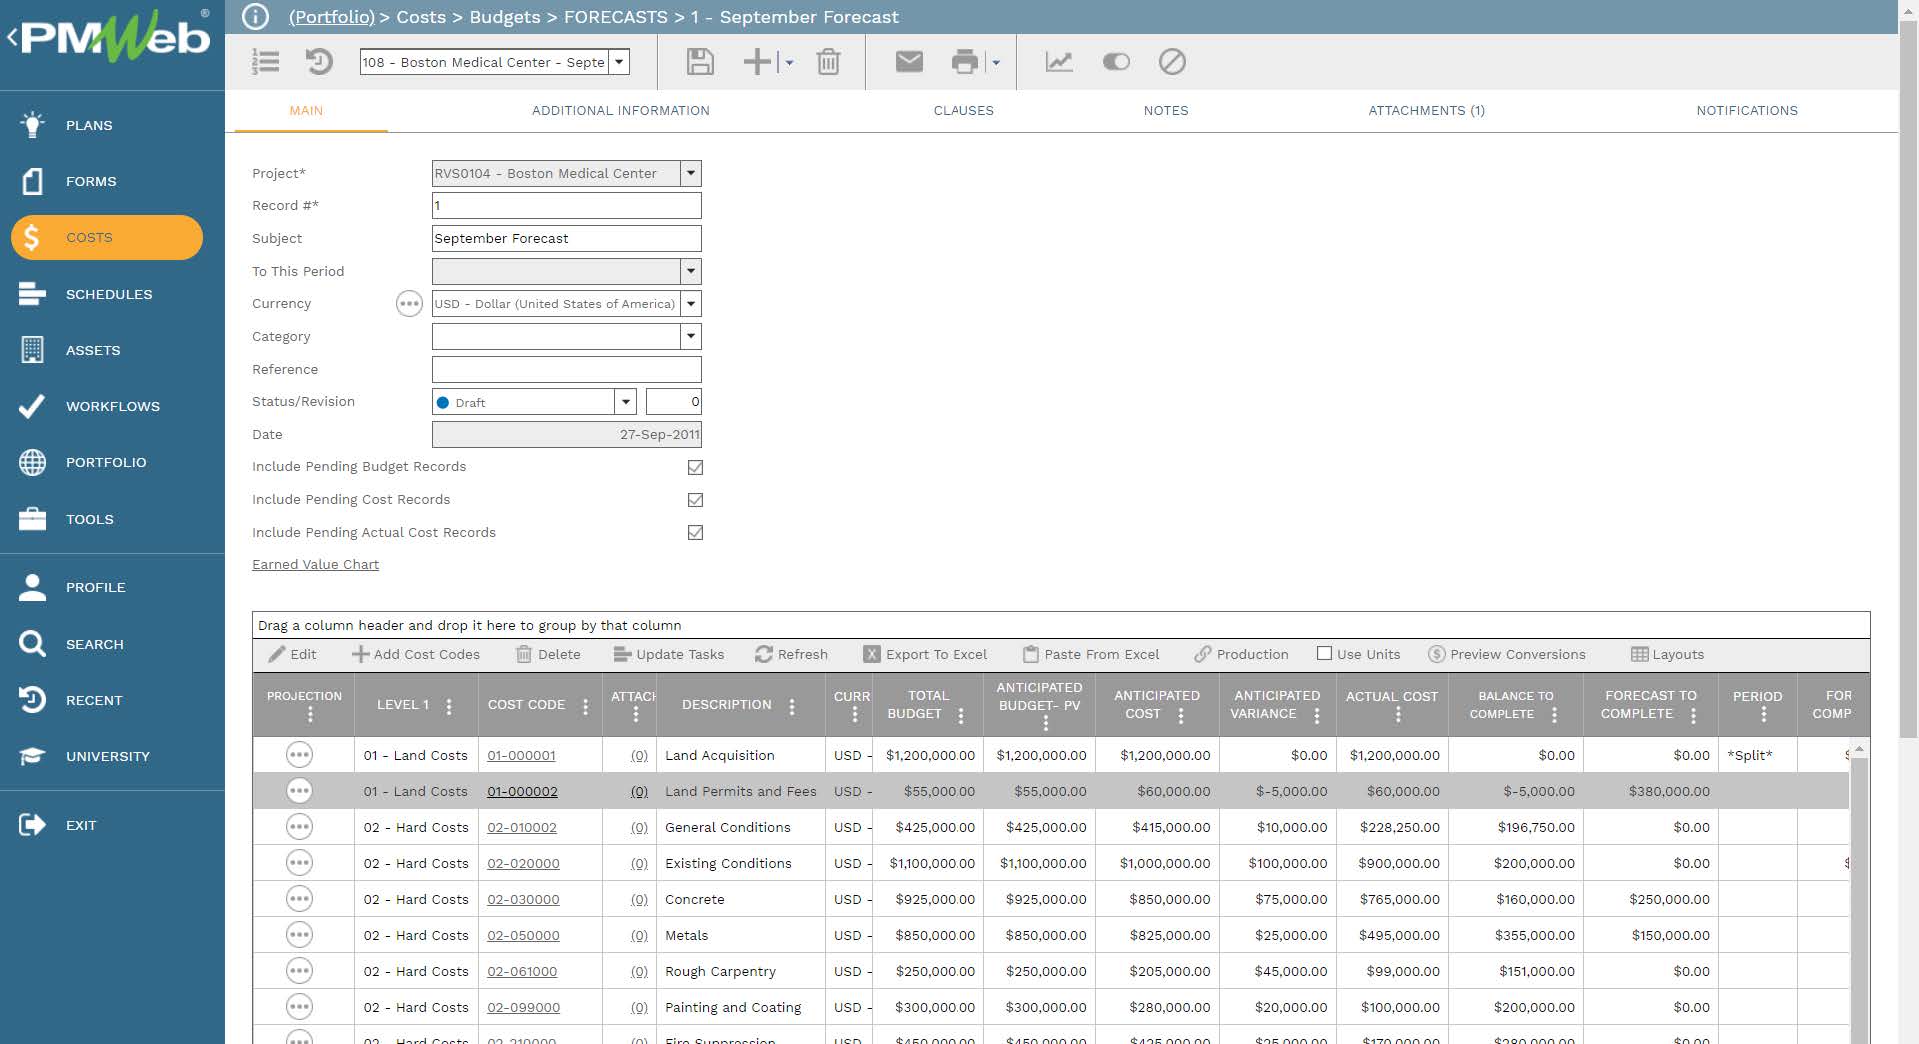Open University from the sidebar

[x=107, y=756]
